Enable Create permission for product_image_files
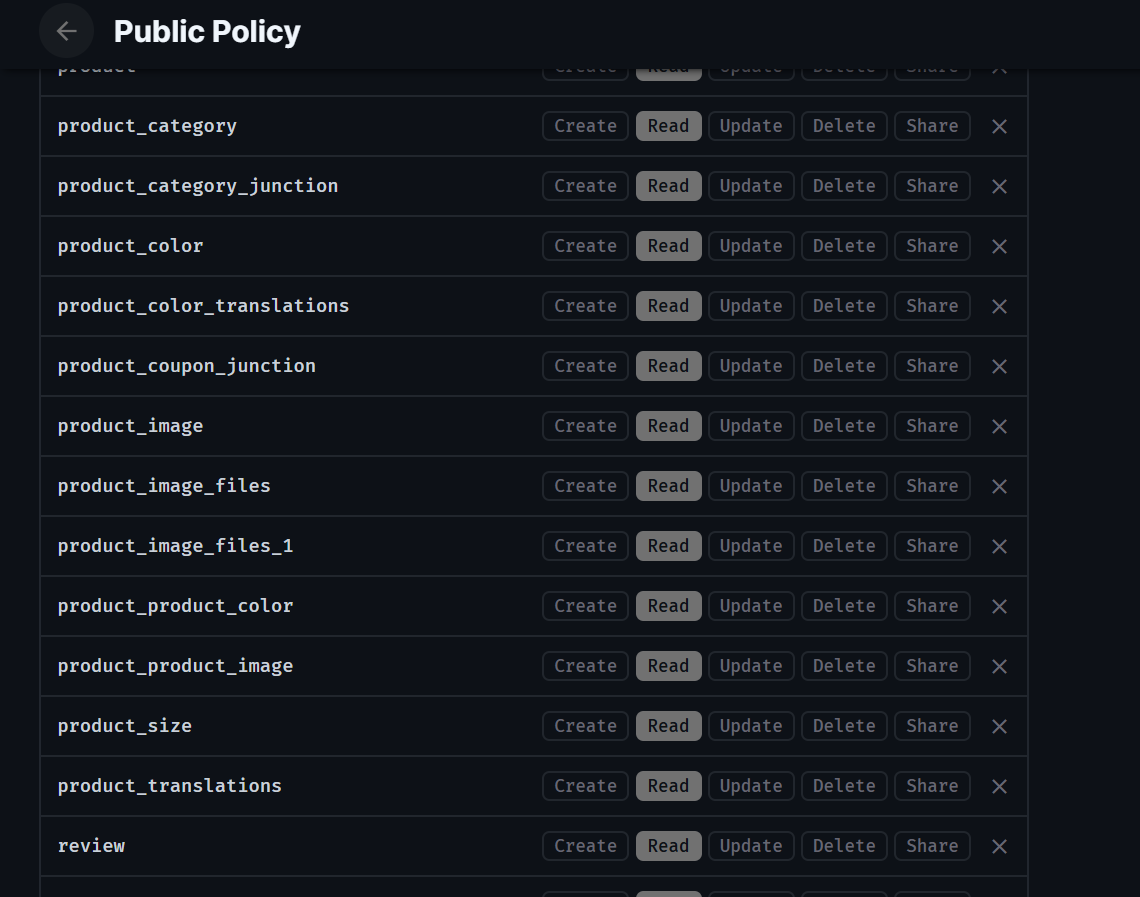 point(584,486)
